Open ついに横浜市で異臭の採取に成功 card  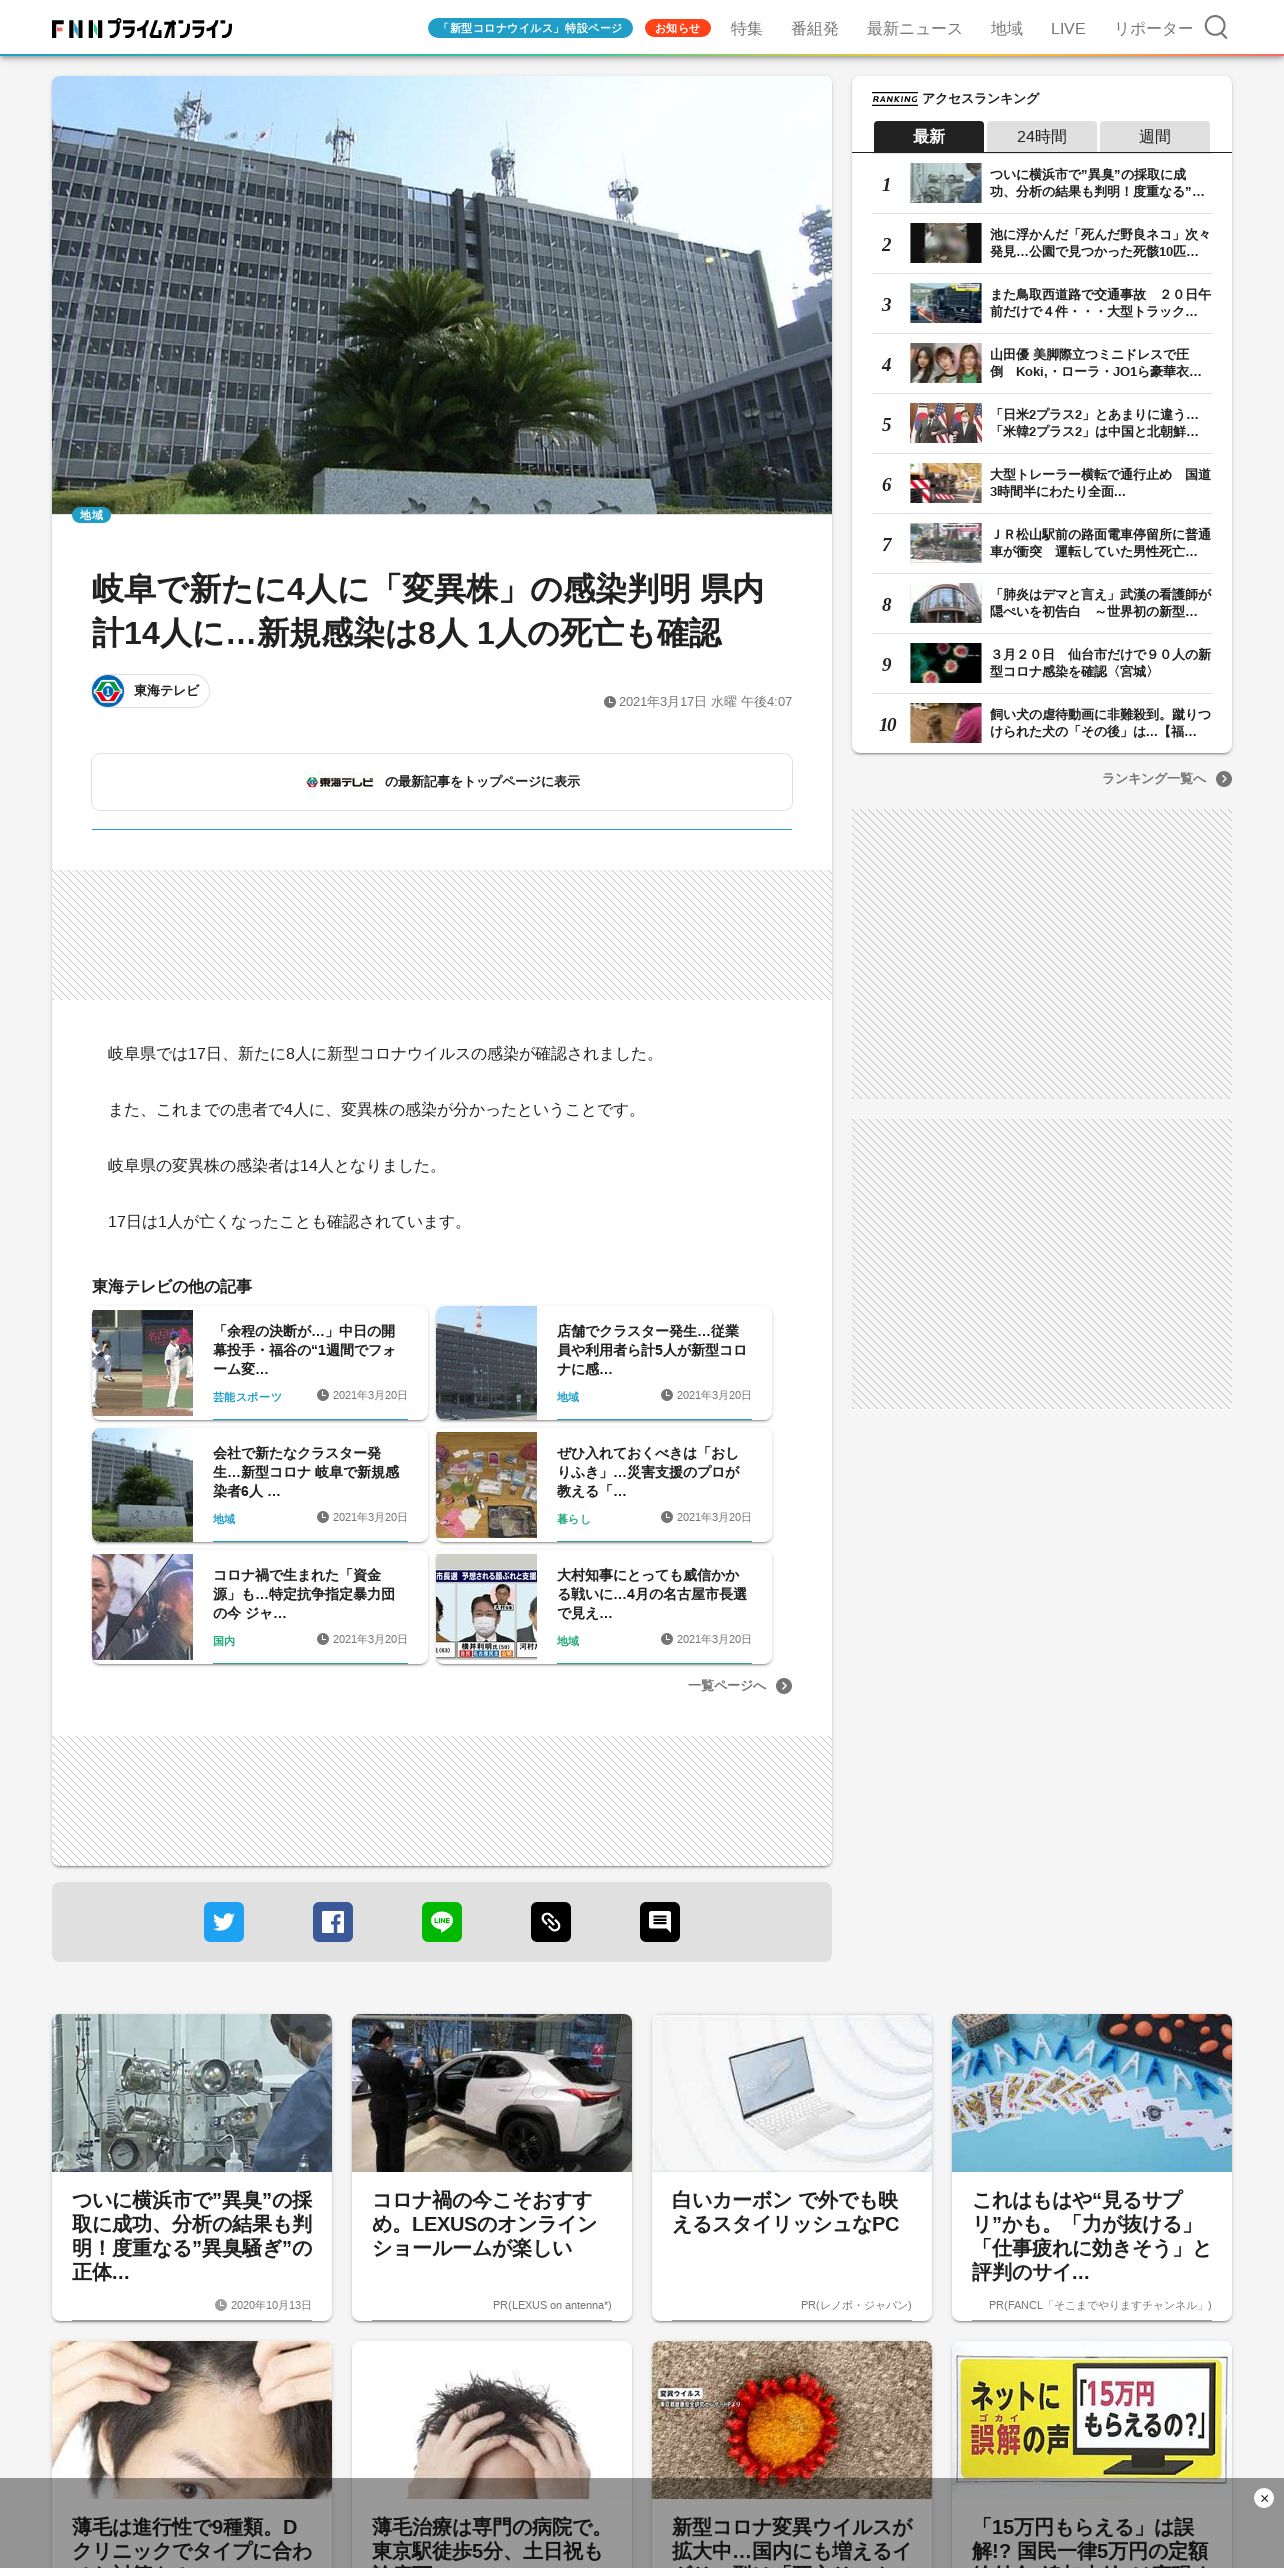(192, 2167)
